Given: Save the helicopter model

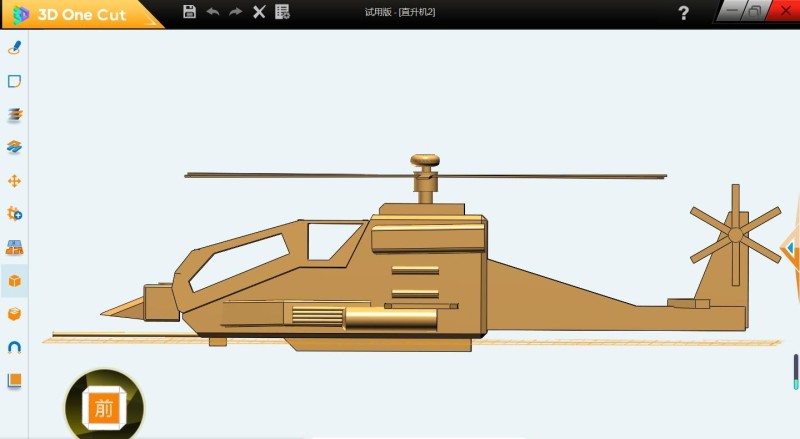Looking at the screenshot, I should click(189, 12).
